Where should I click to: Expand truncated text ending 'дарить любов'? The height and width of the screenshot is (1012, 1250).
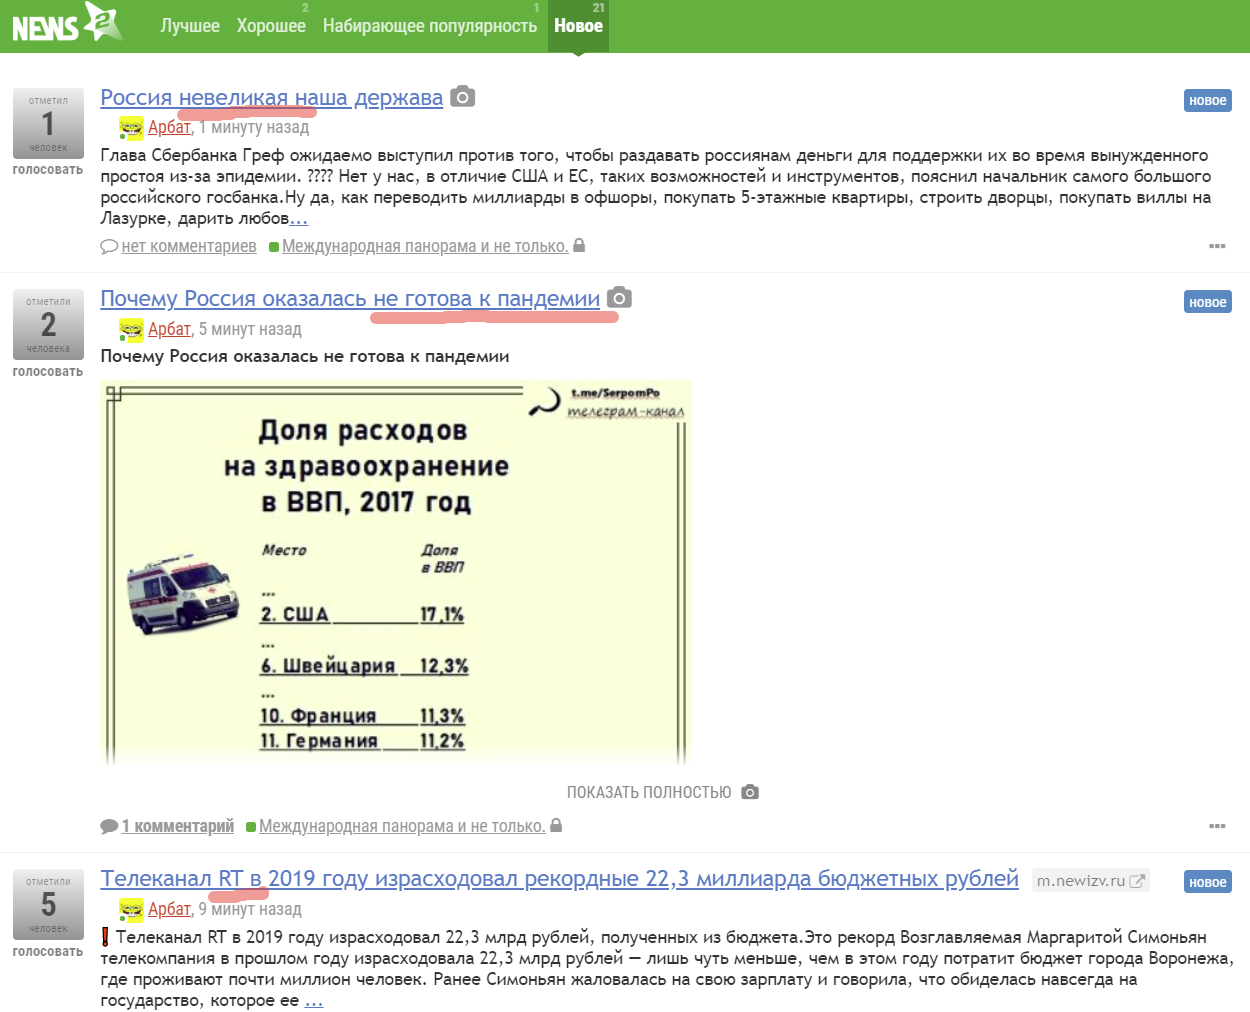[298, 219]
